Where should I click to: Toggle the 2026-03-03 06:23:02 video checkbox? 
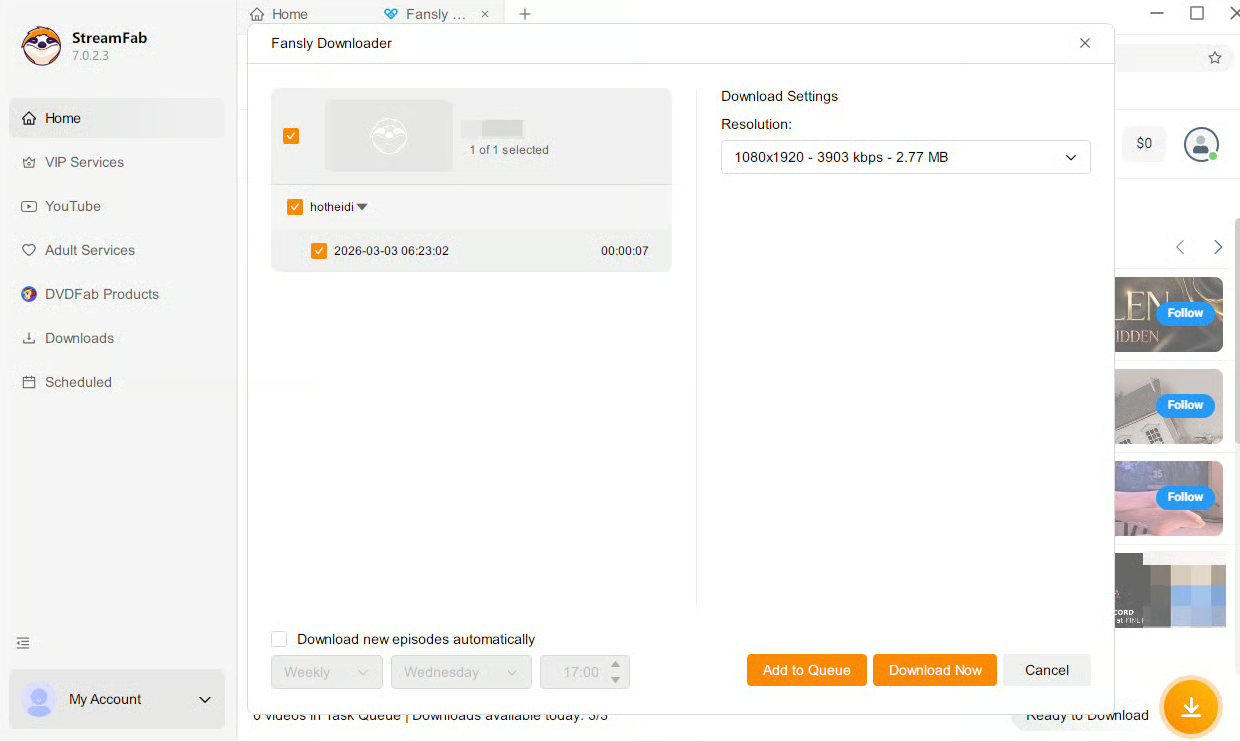click(319, 251)
